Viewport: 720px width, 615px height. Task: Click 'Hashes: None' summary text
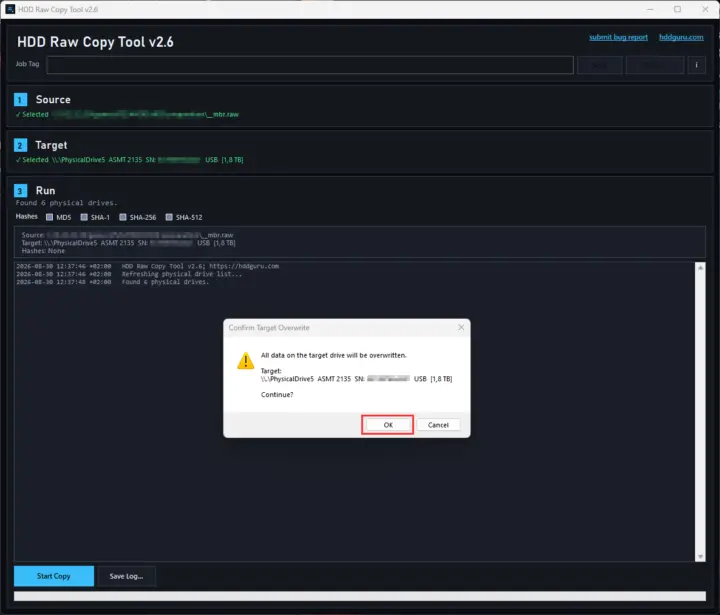[x=43, y=251]
